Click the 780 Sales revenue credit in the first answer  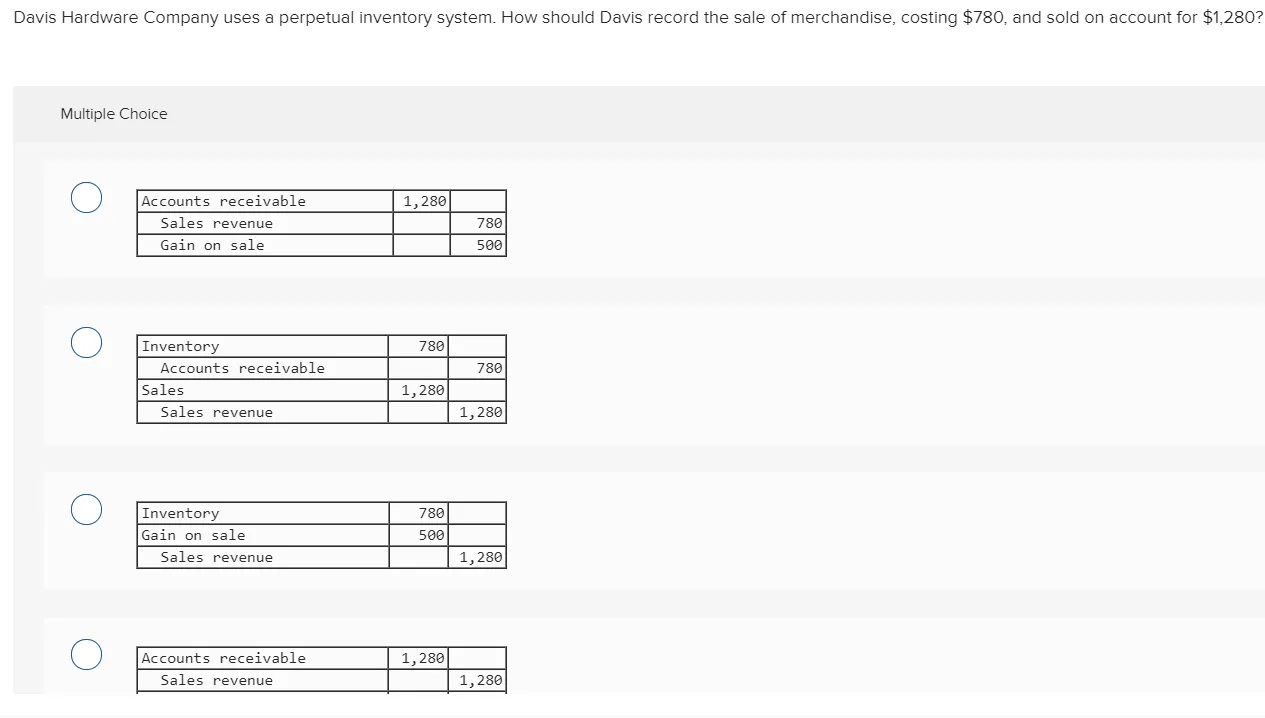point(478,224)
